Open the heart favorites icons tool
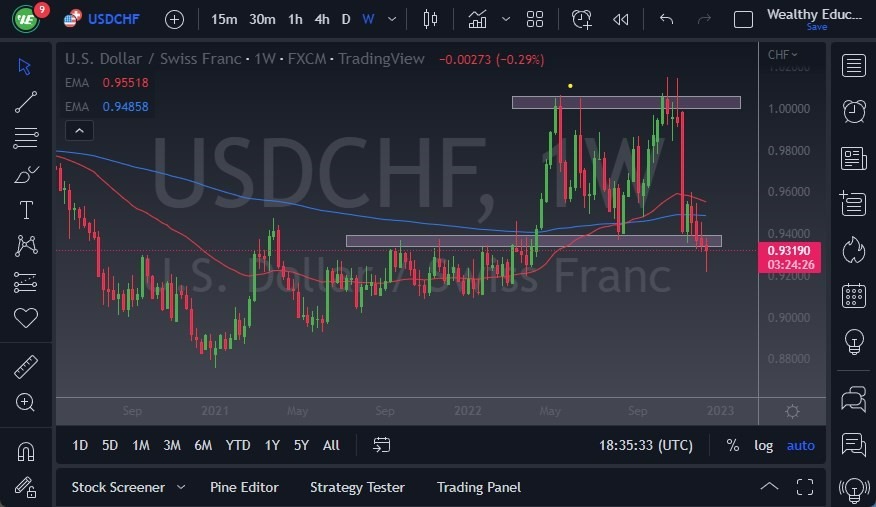 point(26,318)
